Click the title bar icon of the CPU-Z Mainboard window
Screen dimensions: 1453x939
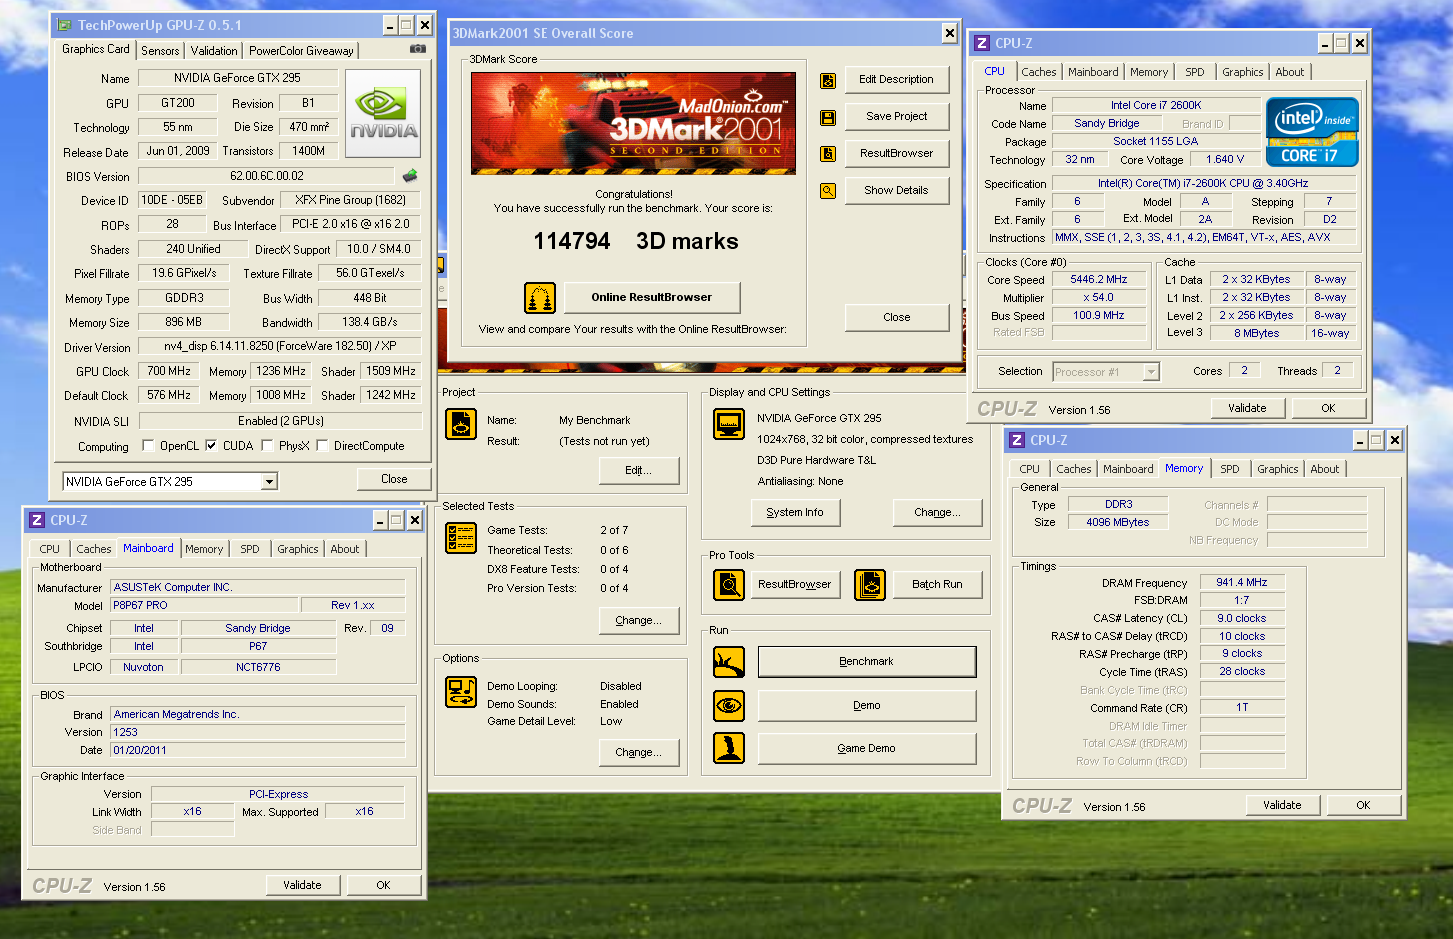click(x=37, y=520)
